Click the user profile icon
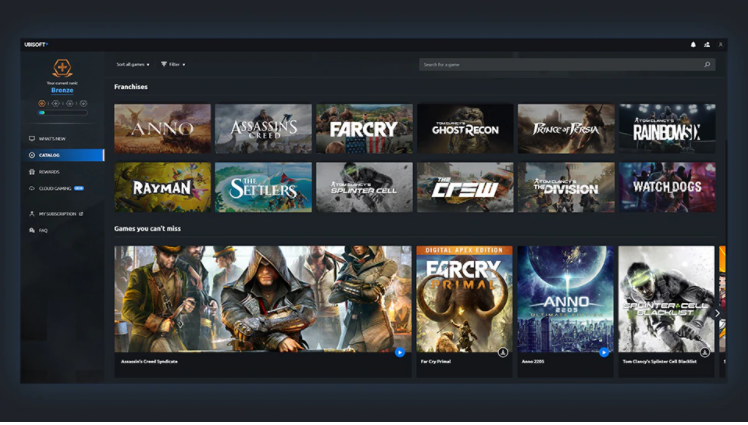 click(x=720, y=45)
